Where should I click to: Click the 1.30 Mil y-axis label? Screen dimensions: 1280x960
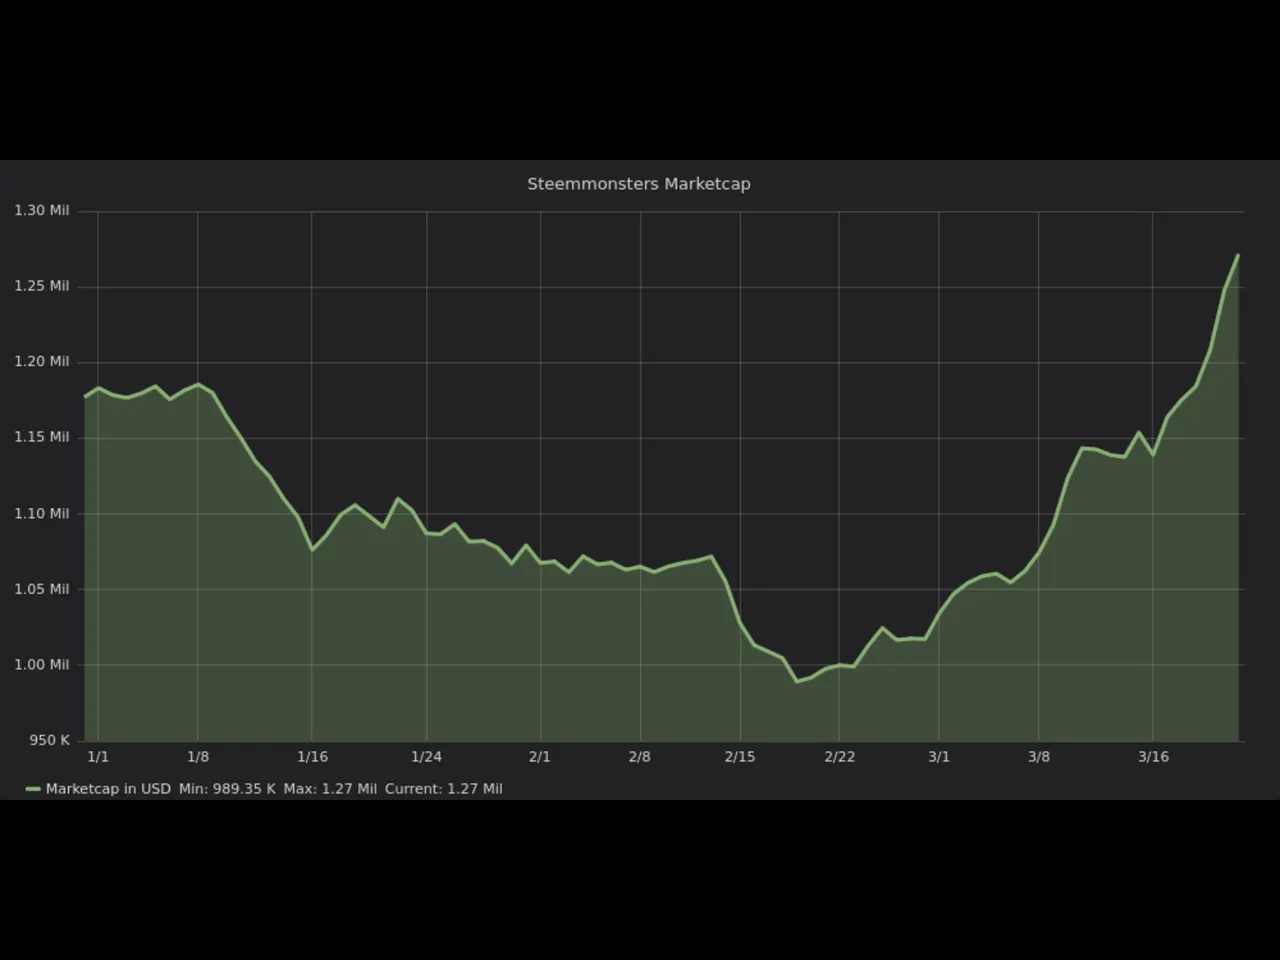tap(42, 211)
